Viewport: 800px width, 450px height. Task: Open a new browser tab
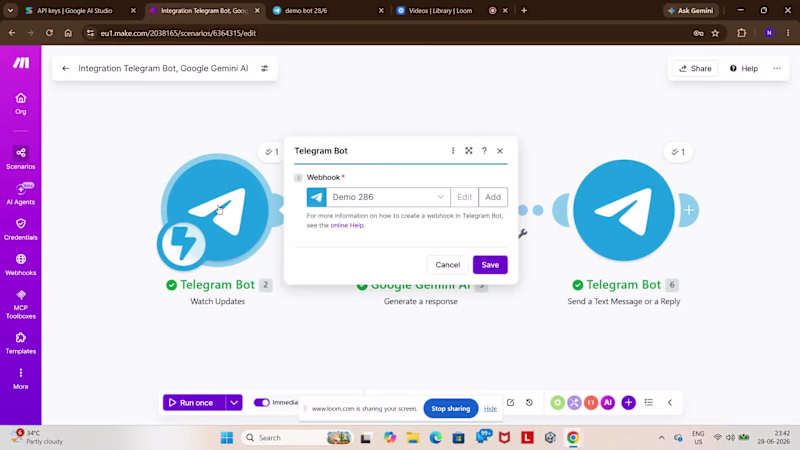pyautogui.click(x=524, y=10)
